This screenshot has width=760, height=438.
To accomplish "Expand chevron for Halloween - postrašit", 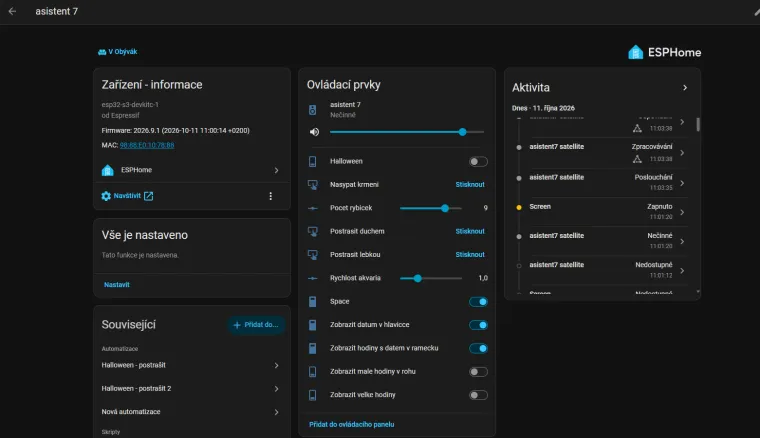I will [x=276, y=365].
